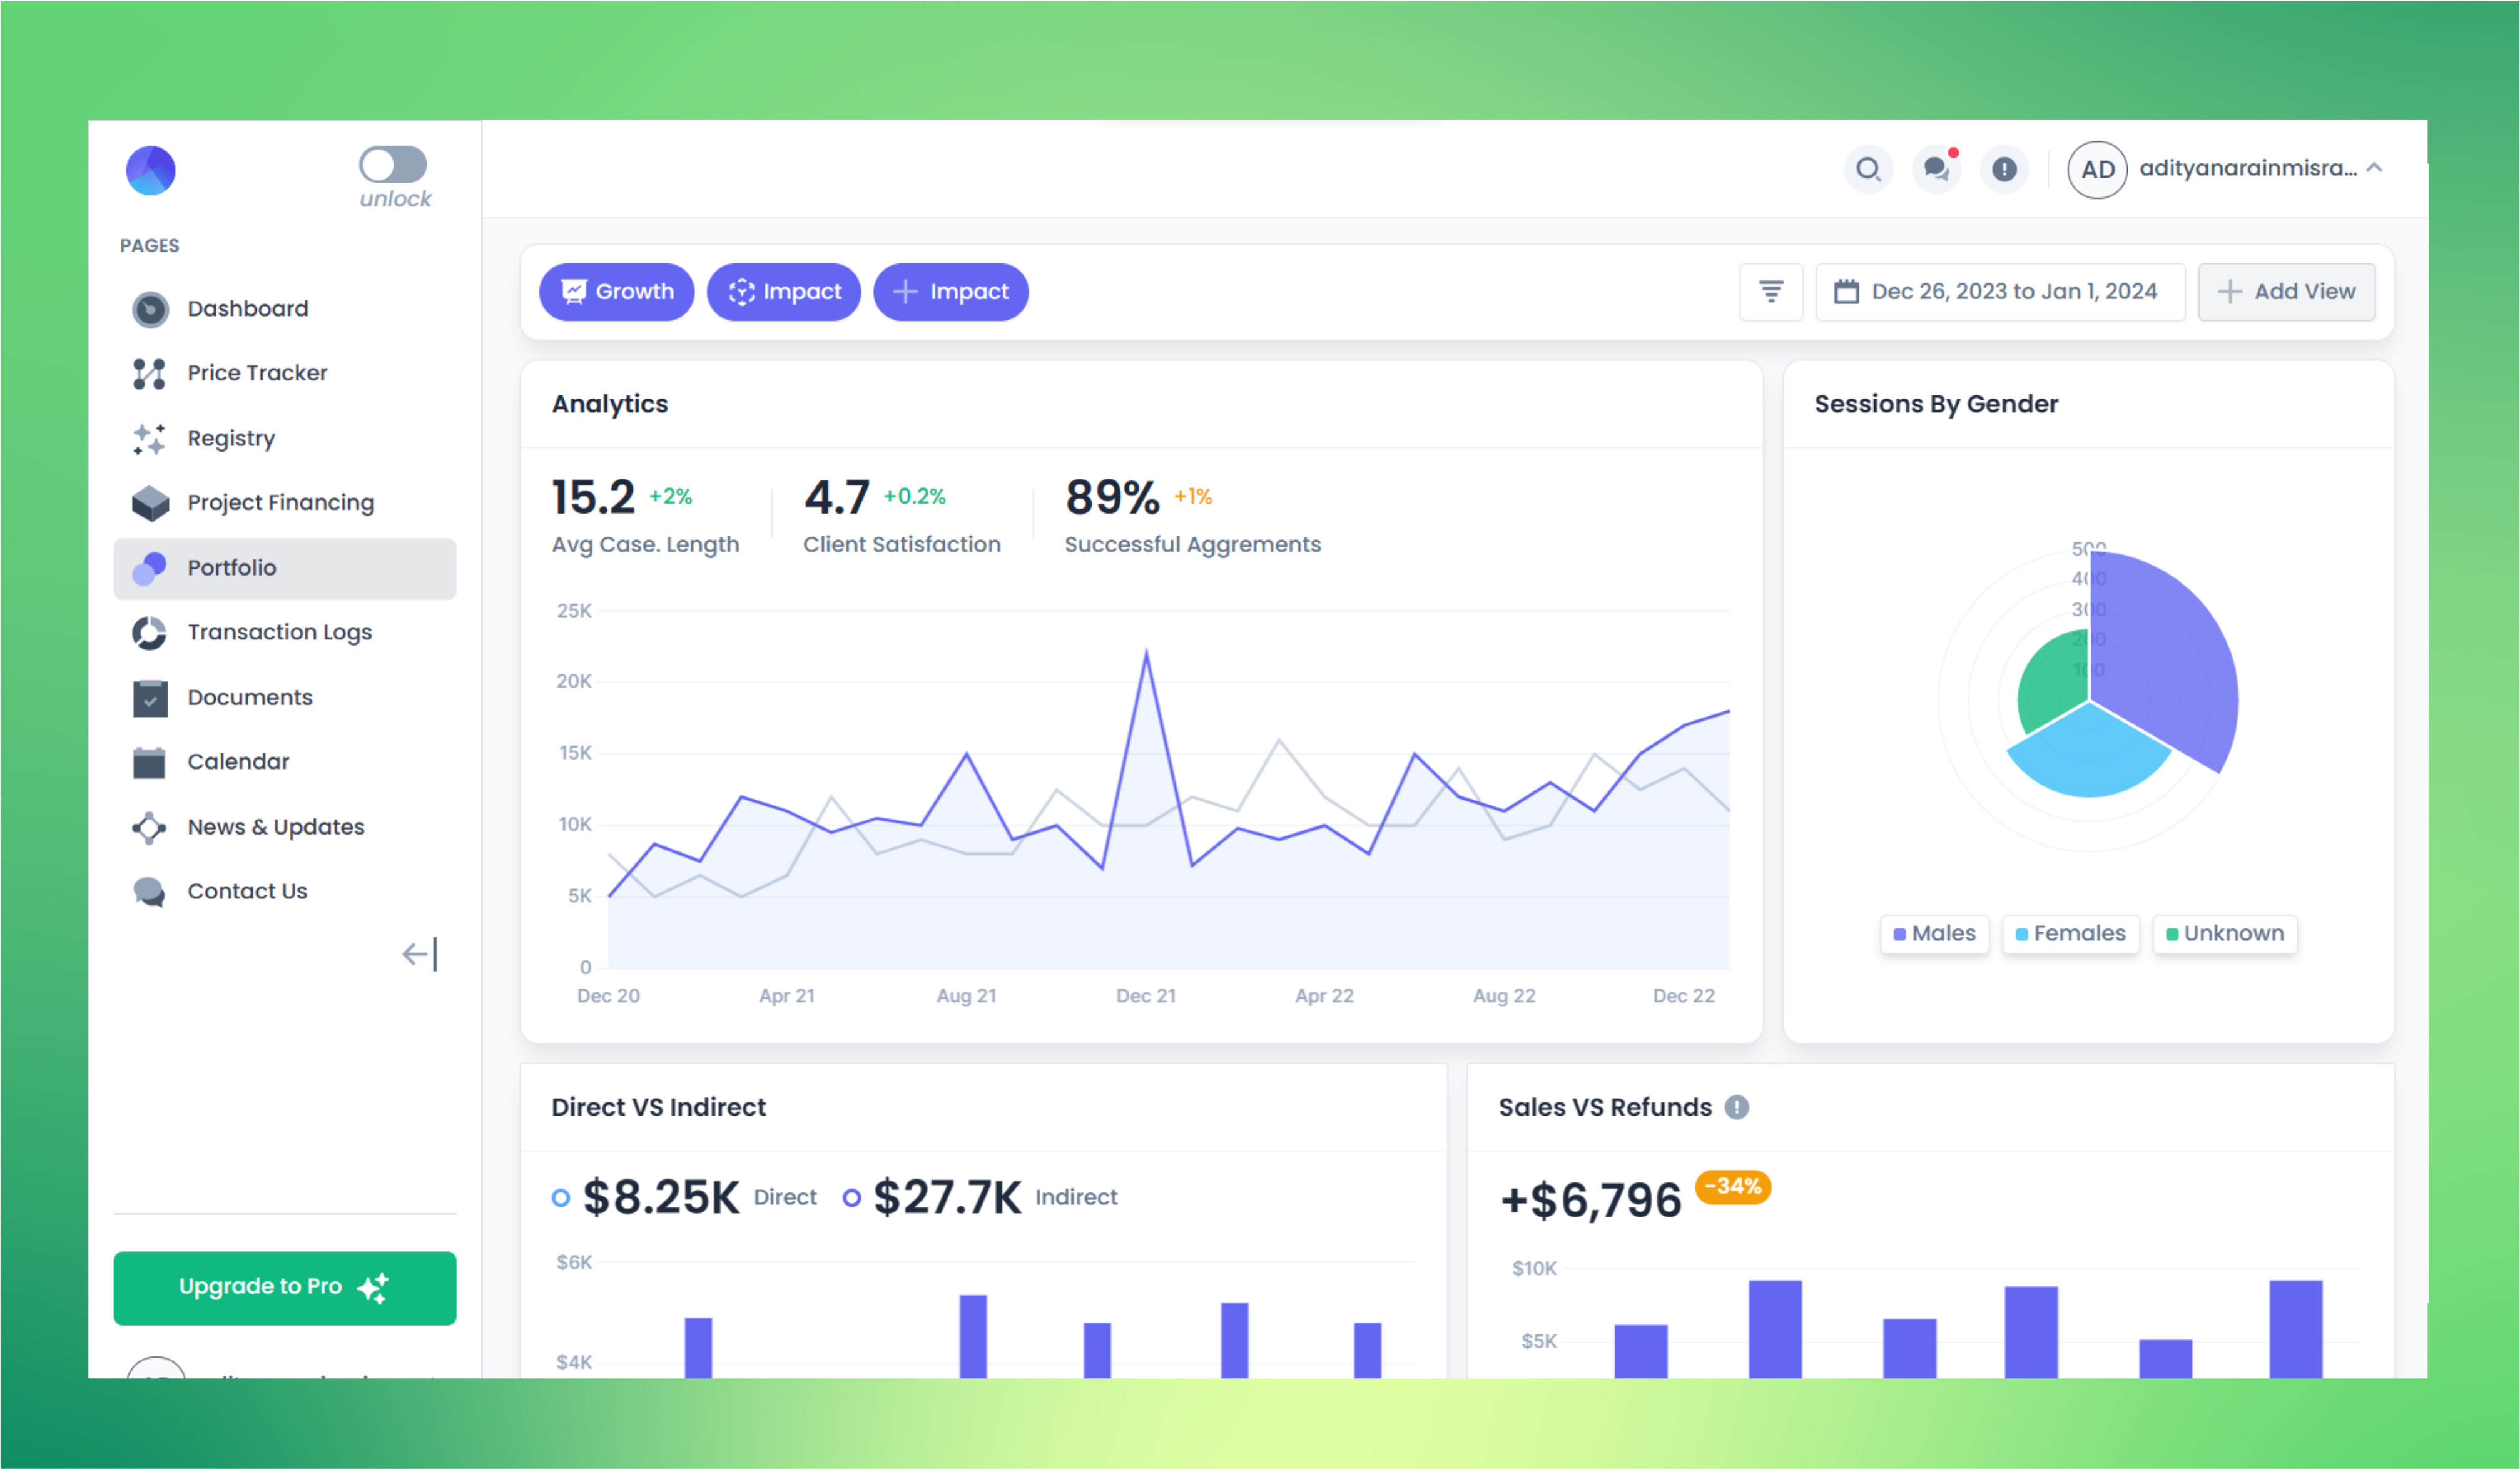Image resolution: width=2520 pixels, height=1469 pixels.
Task: Click the alert exclamation icon in header
Action: [x=2004, y=169]
